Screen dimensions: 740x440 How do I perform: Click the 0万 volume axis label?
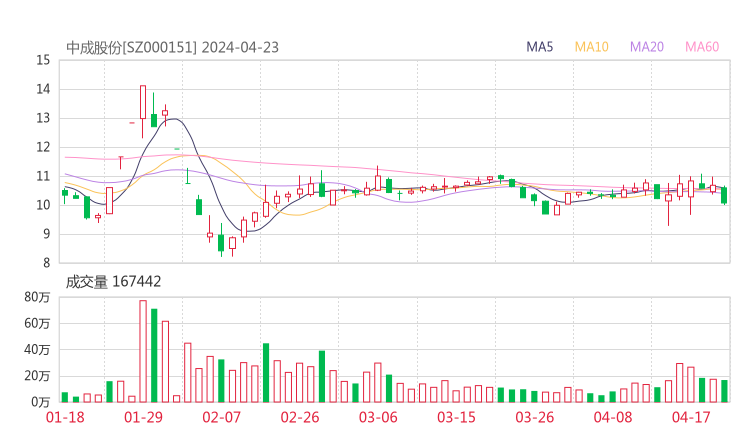coord(40,402)
